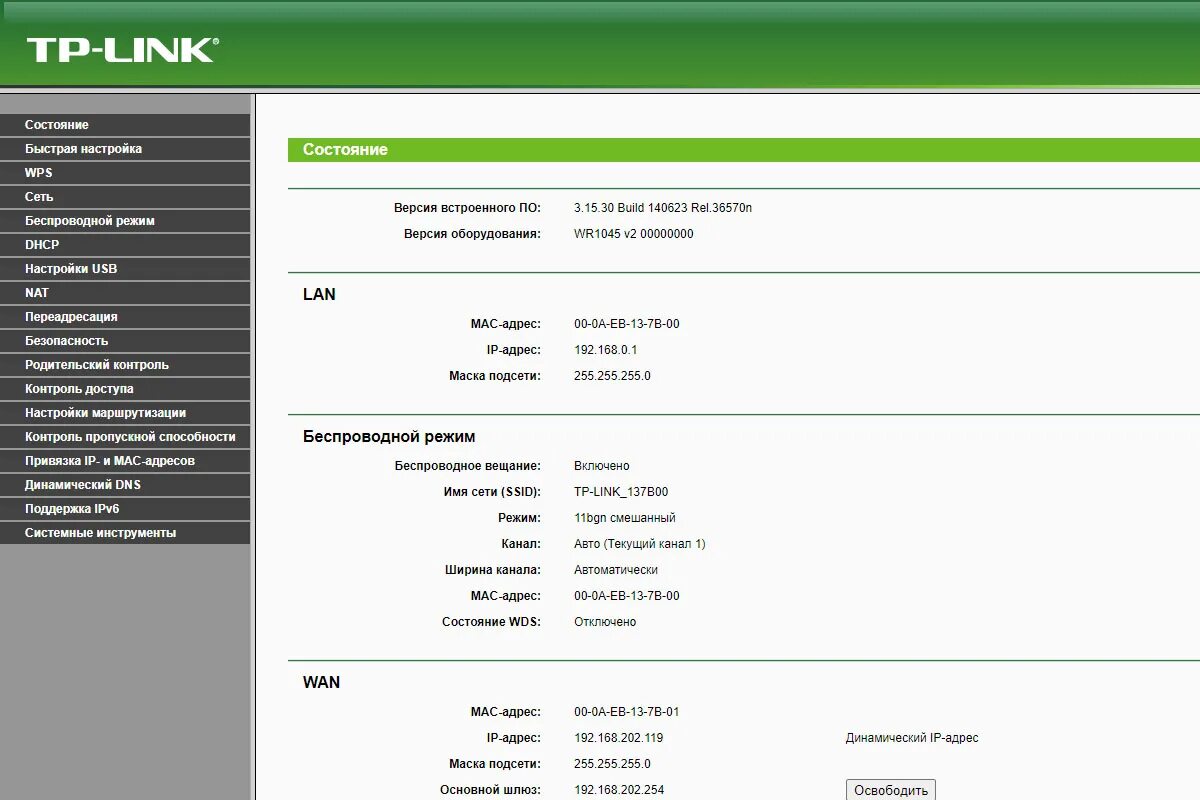
Task: Click wireless broadcast value Включено
Action: point(602,466)
